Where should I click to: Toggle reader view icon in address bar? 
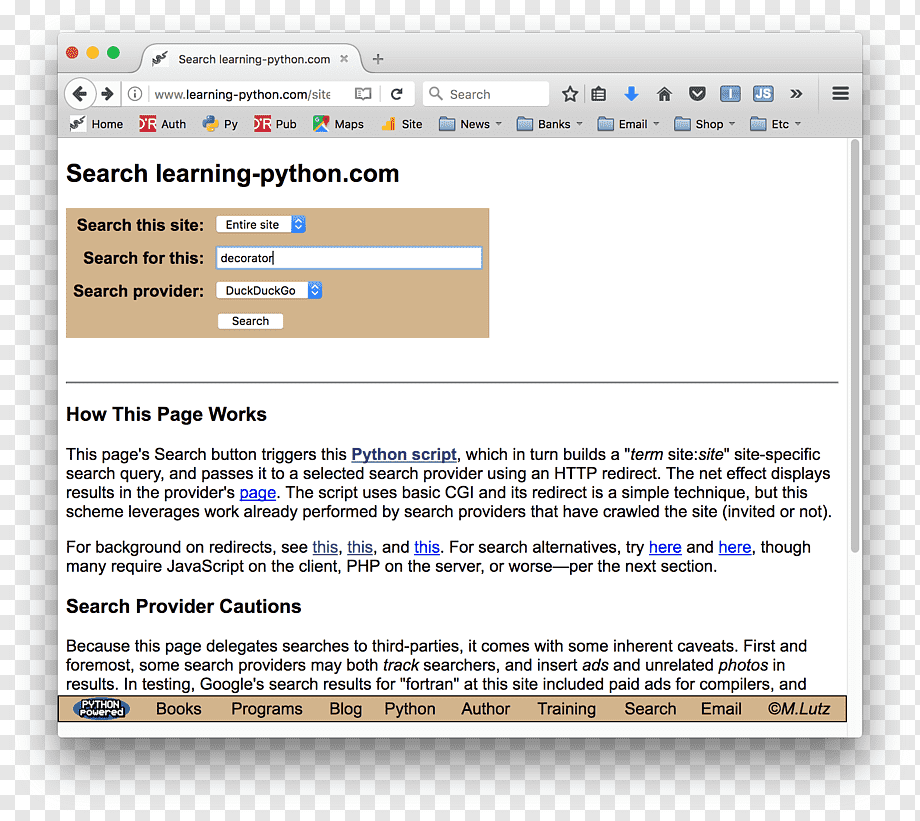[x=363, y=94]
